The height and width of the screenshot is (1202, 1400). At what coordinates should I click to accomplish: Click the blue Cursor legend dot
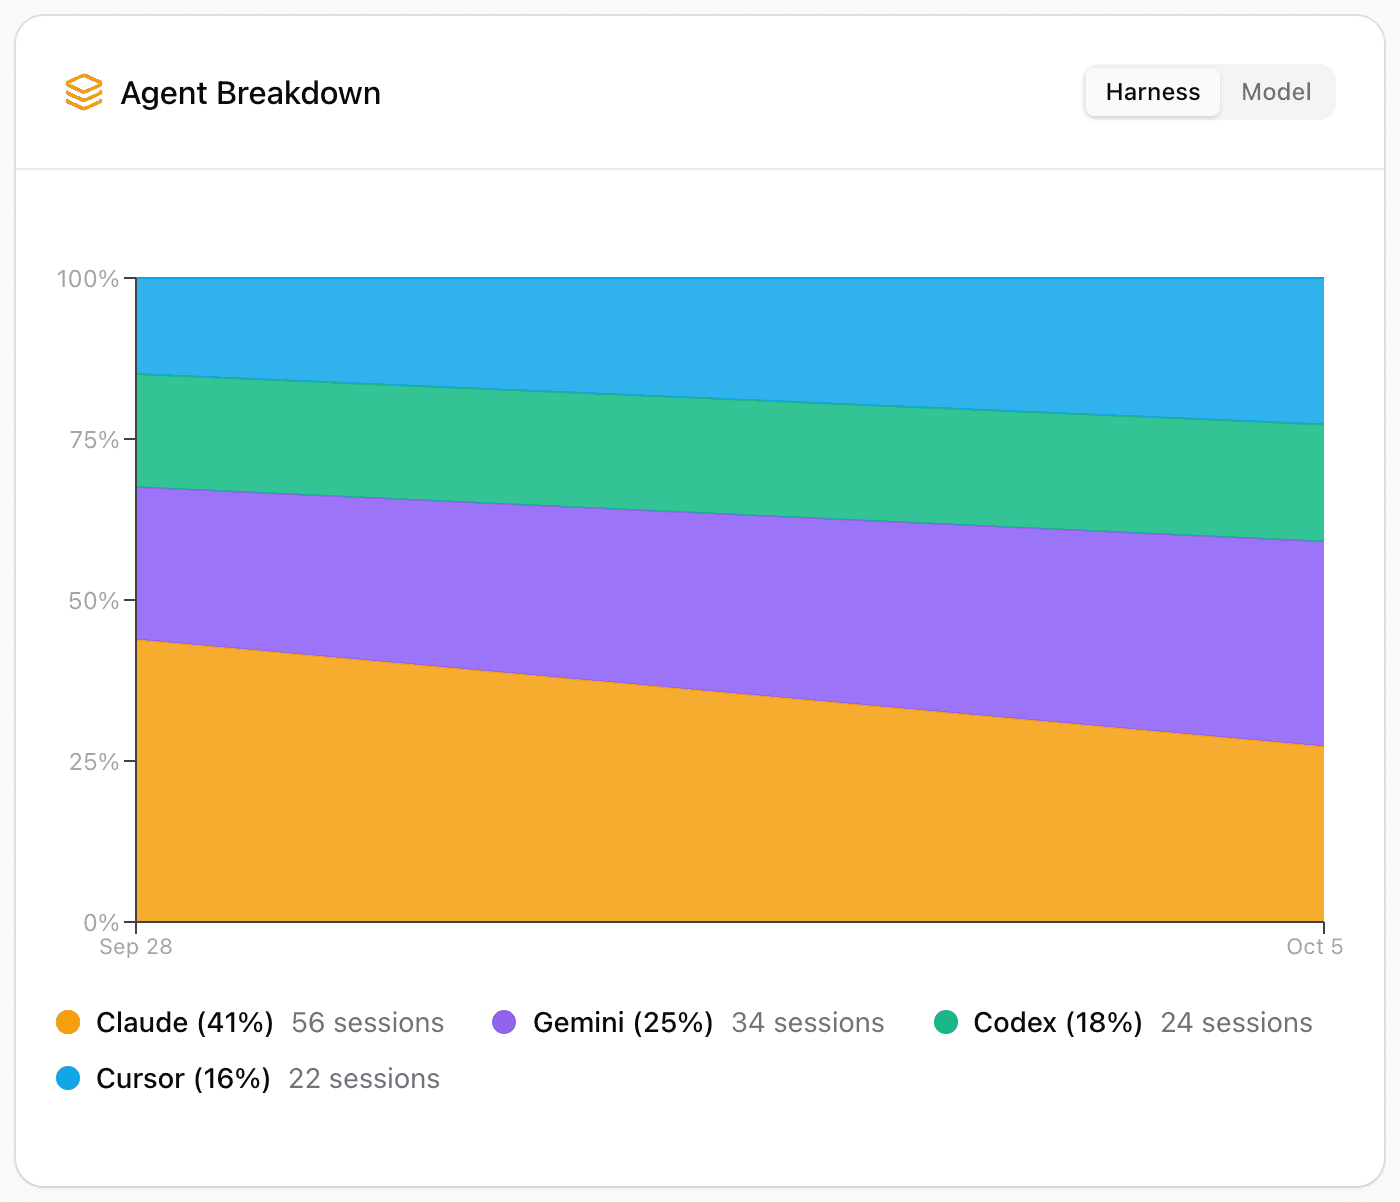[x=68, y=1078]
